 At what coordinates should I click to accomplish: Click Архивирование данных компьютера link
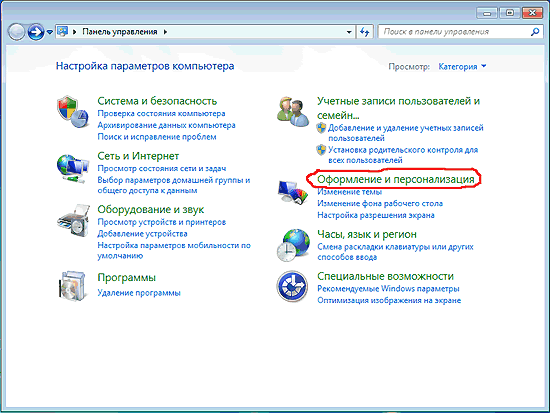tap(166, 125)
